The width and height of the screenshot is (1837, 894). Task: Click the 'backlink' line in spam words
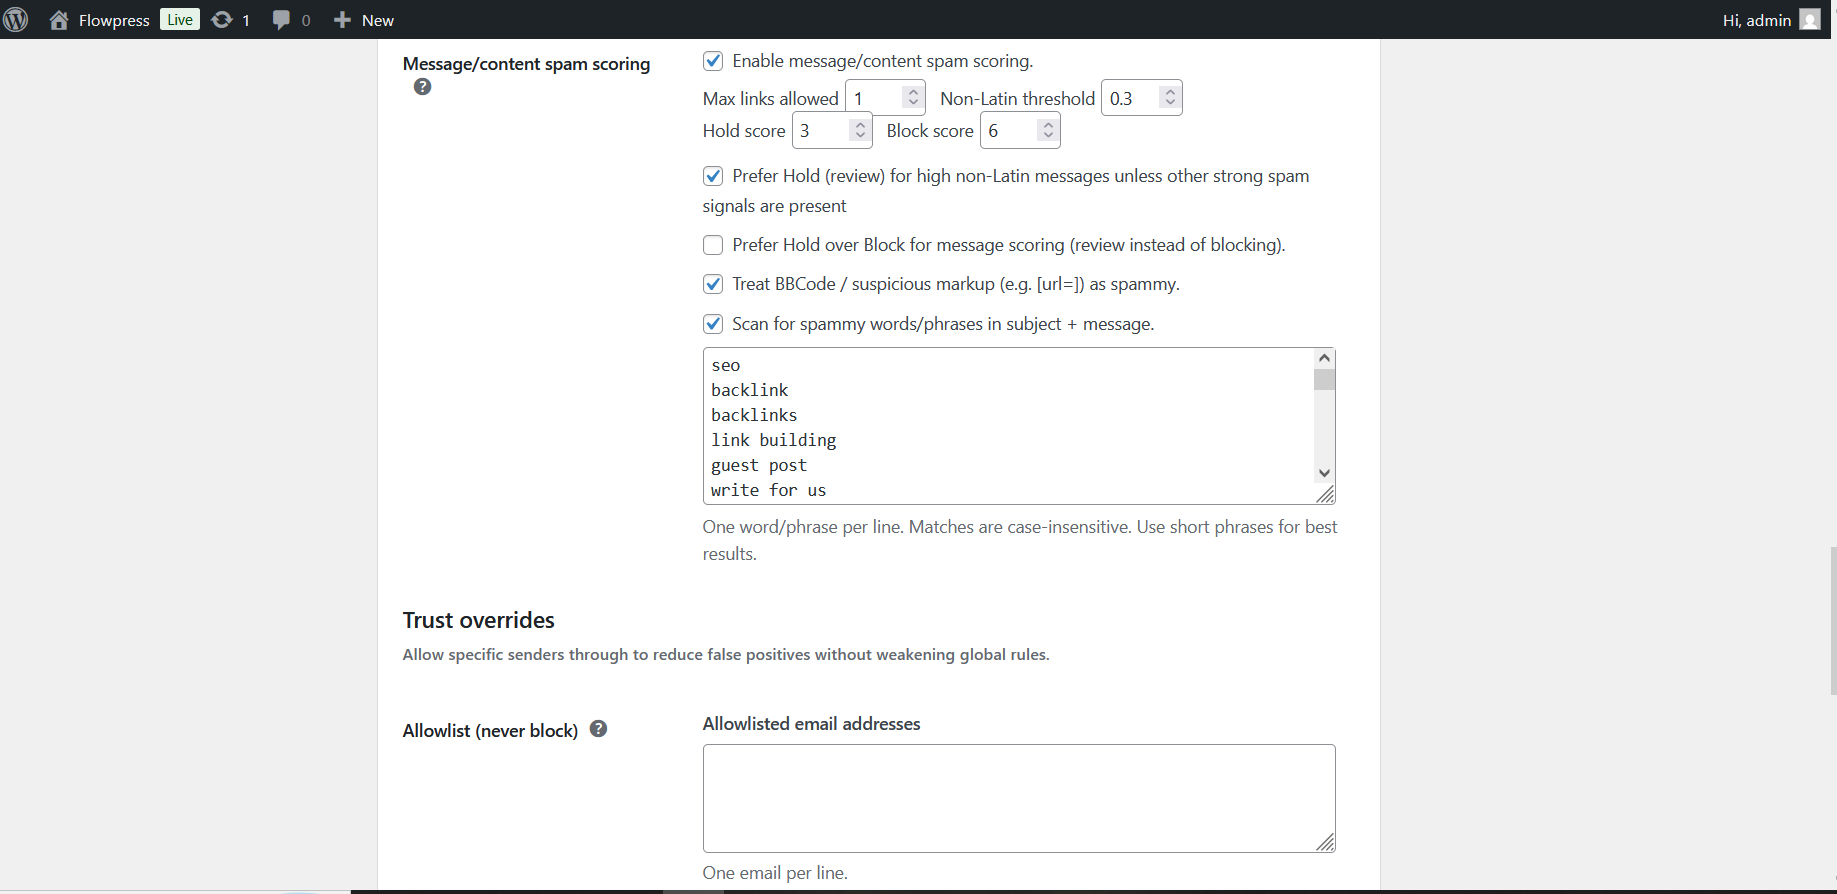pyautogui.click(x=749, y=390)
